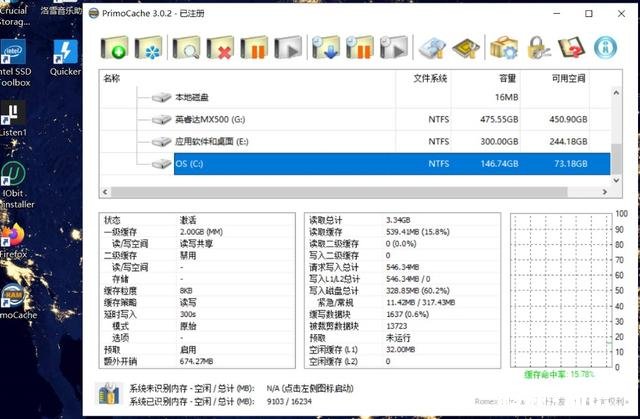The height and width of the screenshot is (419, 640).
Task: Click the 73.18GB free space cell
Action: pos(571,164)
